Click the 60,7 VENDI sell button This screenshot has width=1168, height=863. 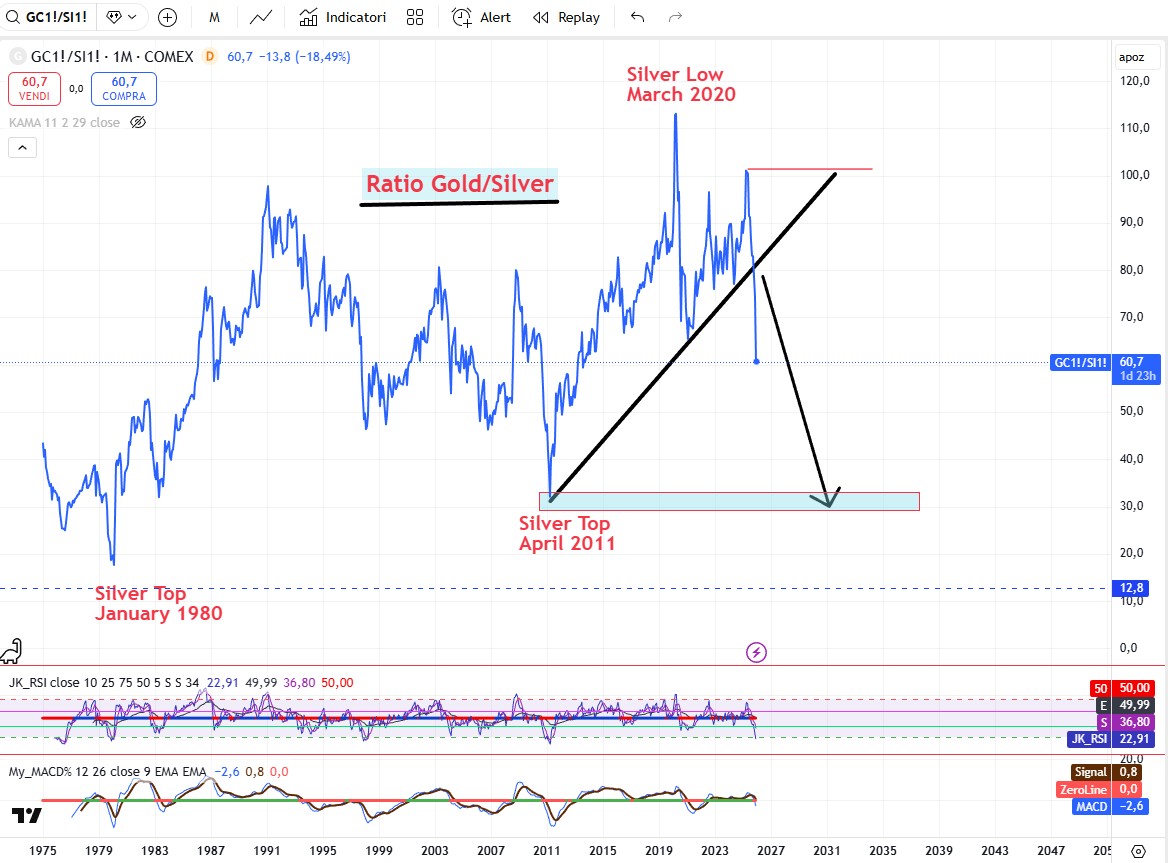[x=34, y=89]
